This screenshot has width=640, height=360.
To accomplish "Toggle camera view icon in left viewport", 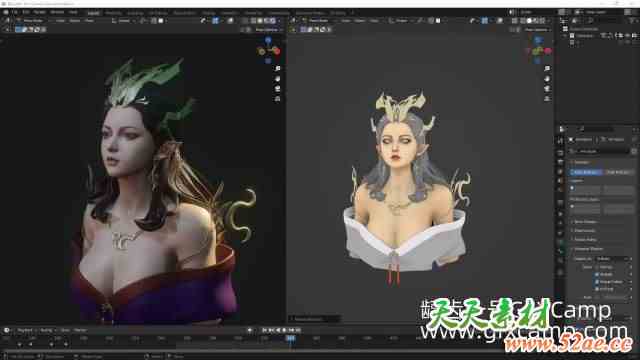I will [x=278, y=89].
